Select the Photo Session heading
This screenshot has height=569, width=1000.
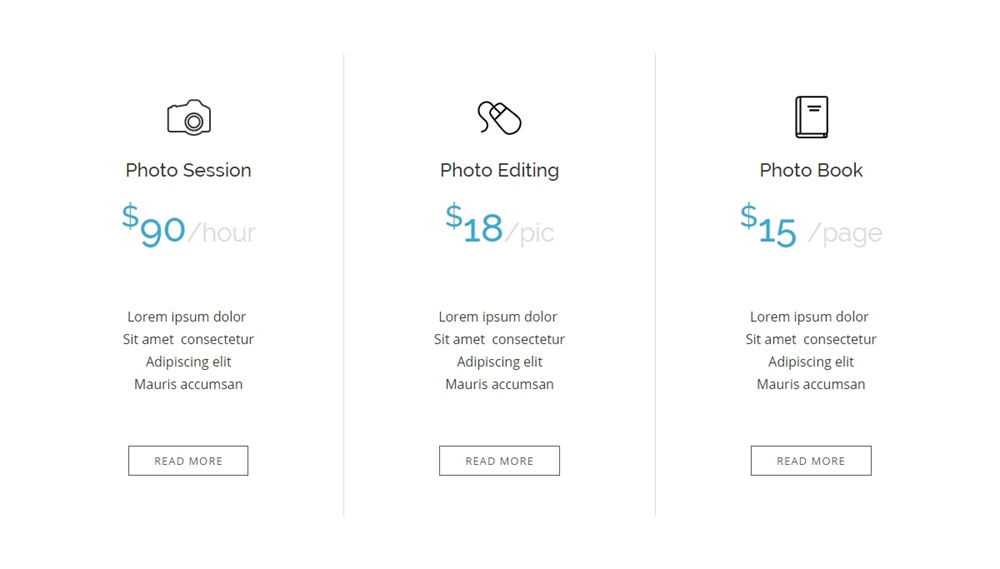(x=188, y=170)
